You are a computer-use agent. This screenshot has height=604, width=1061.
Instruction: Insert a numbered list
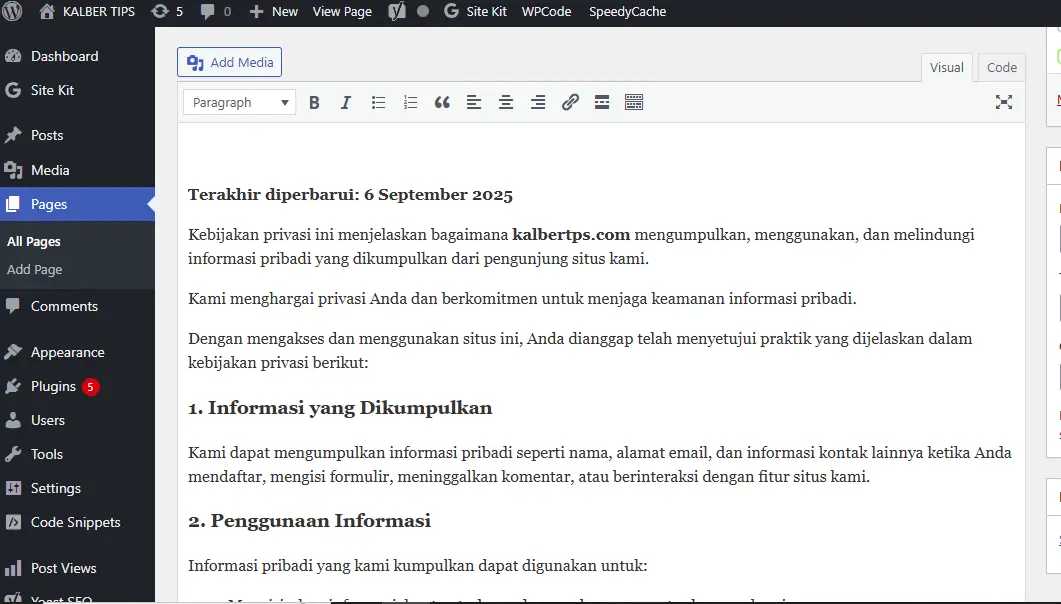[x=410, y=102]
